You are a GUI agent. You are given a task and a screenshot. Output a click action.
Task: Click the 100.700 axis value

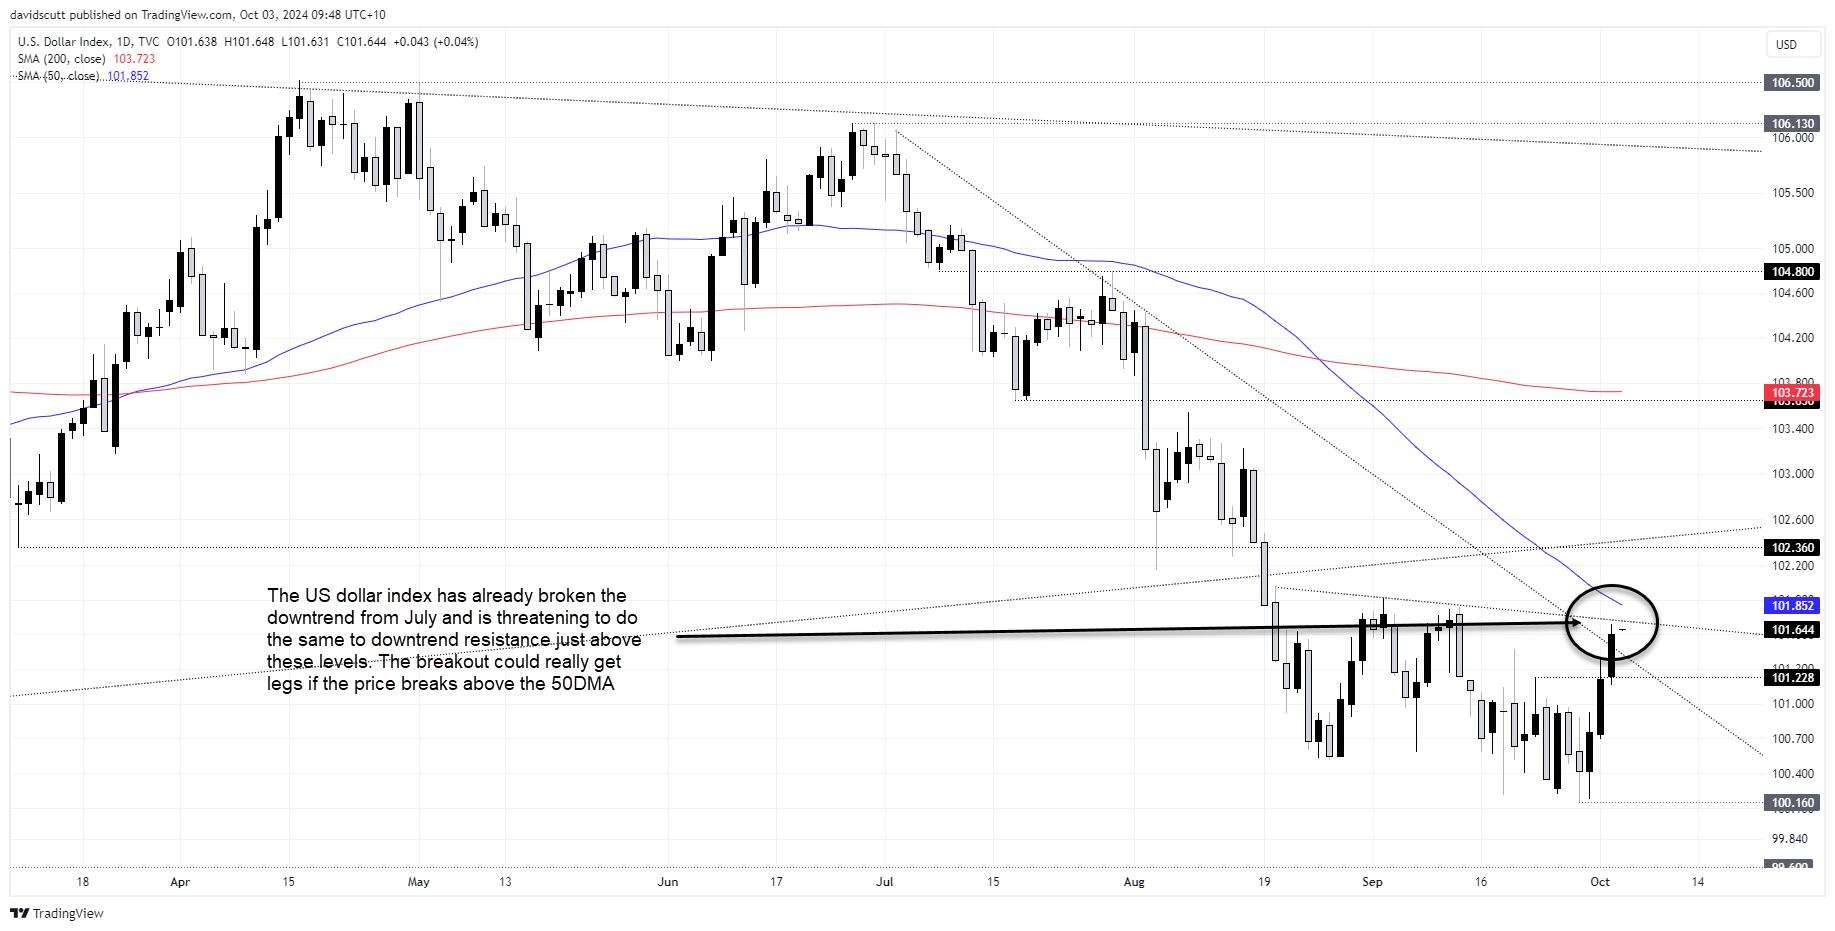(x=1792, y=739)
